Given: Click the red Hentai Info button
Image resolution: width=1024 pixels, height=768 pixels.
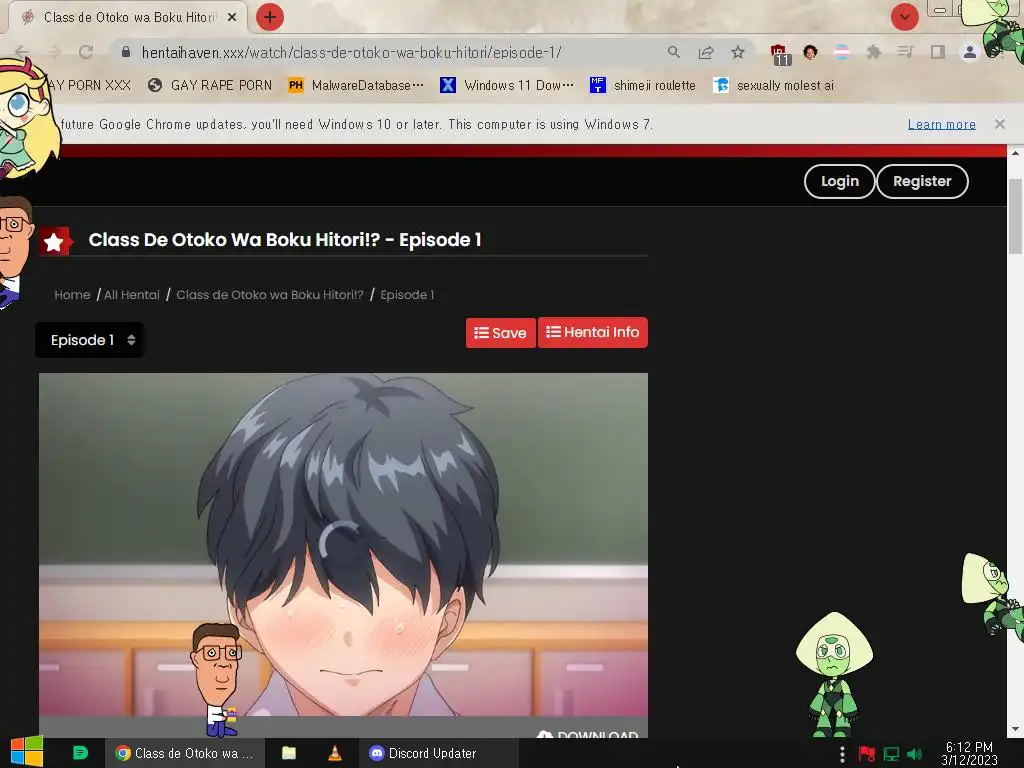Looking at the screenshot, I should click(x=592, y=332).
